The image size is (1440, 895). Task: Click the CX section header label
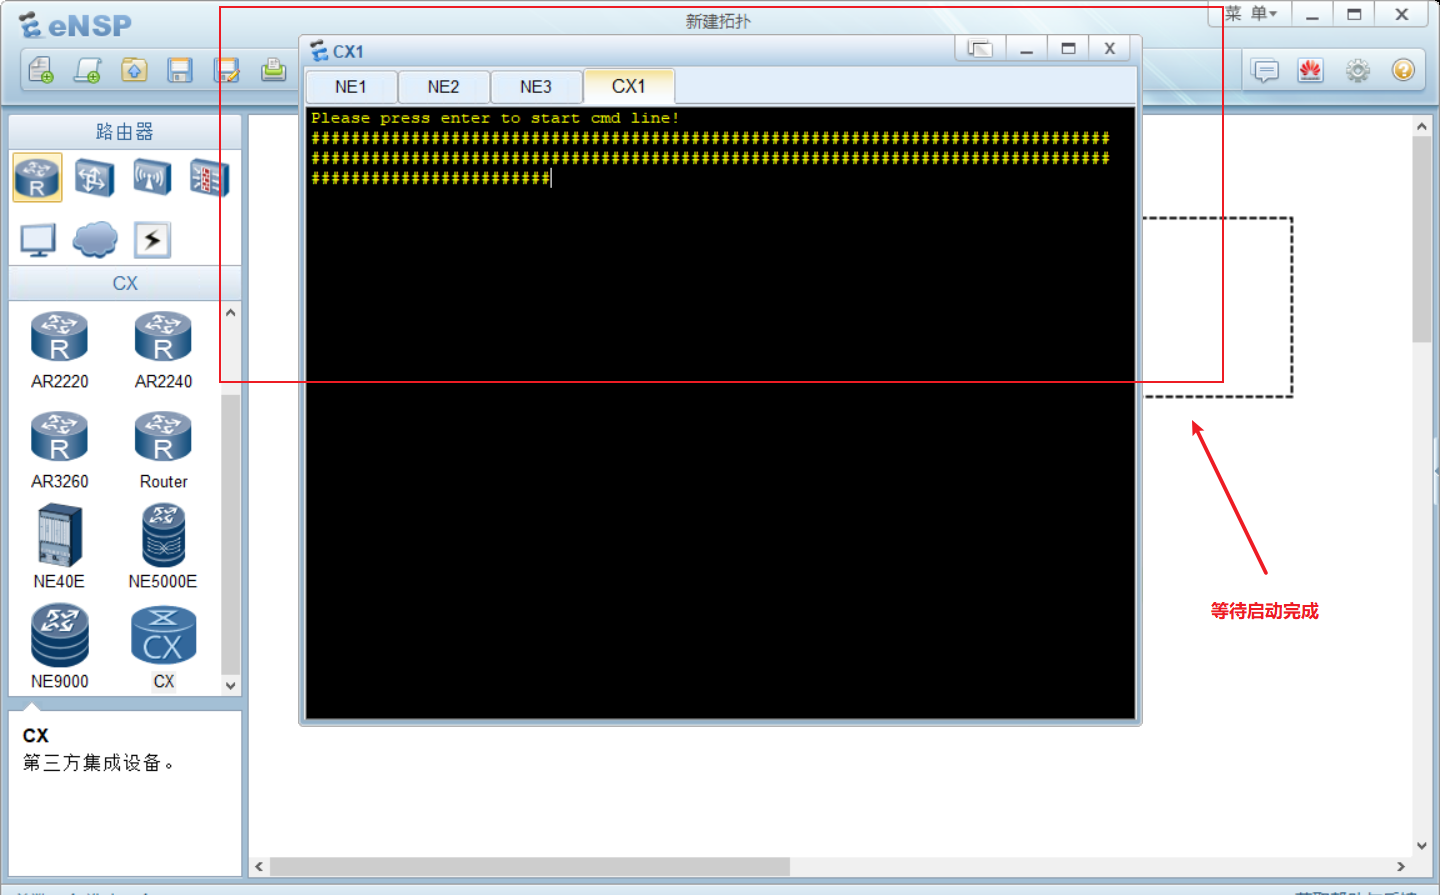point(125,283)
